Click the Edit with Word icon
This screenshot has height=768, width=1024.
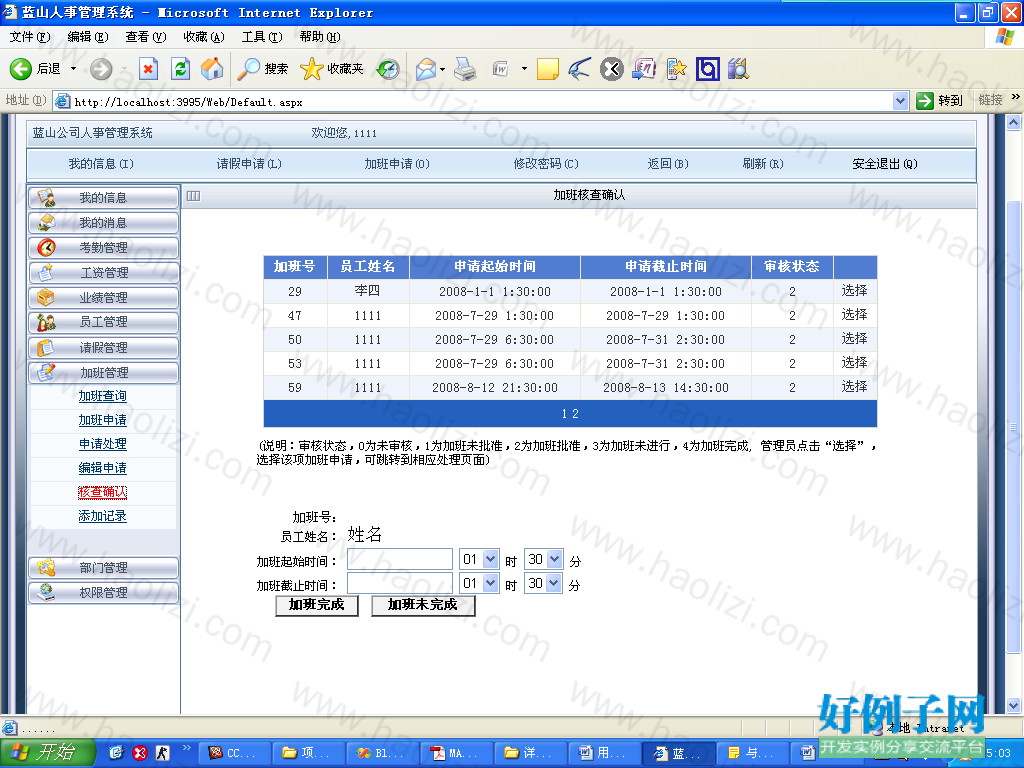click(501, 69)
